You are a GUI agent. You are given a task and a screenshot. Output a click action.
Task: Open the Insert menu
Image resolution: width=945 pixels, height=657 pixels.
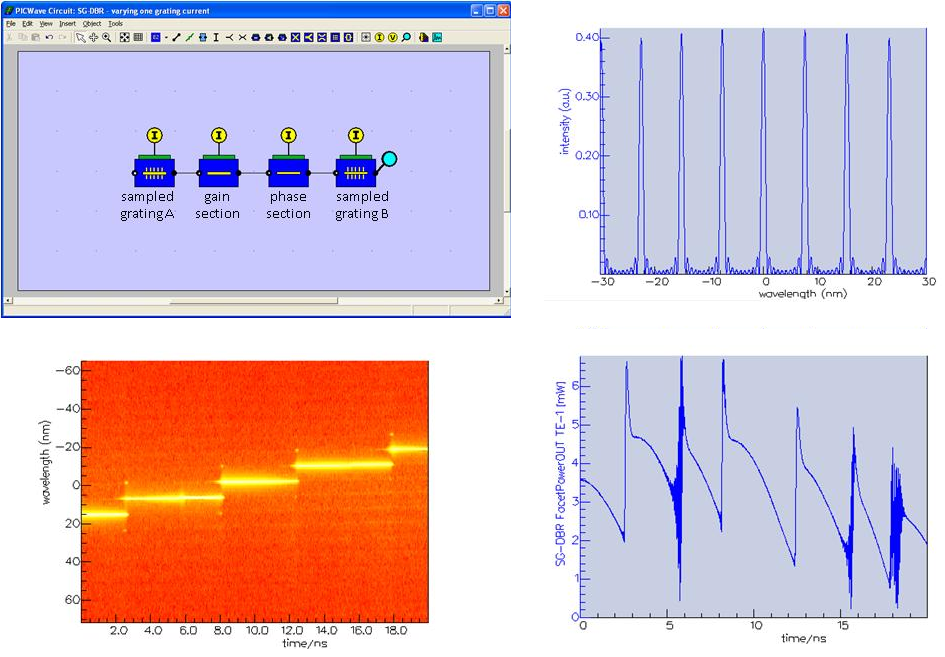[x=67, y=24]
